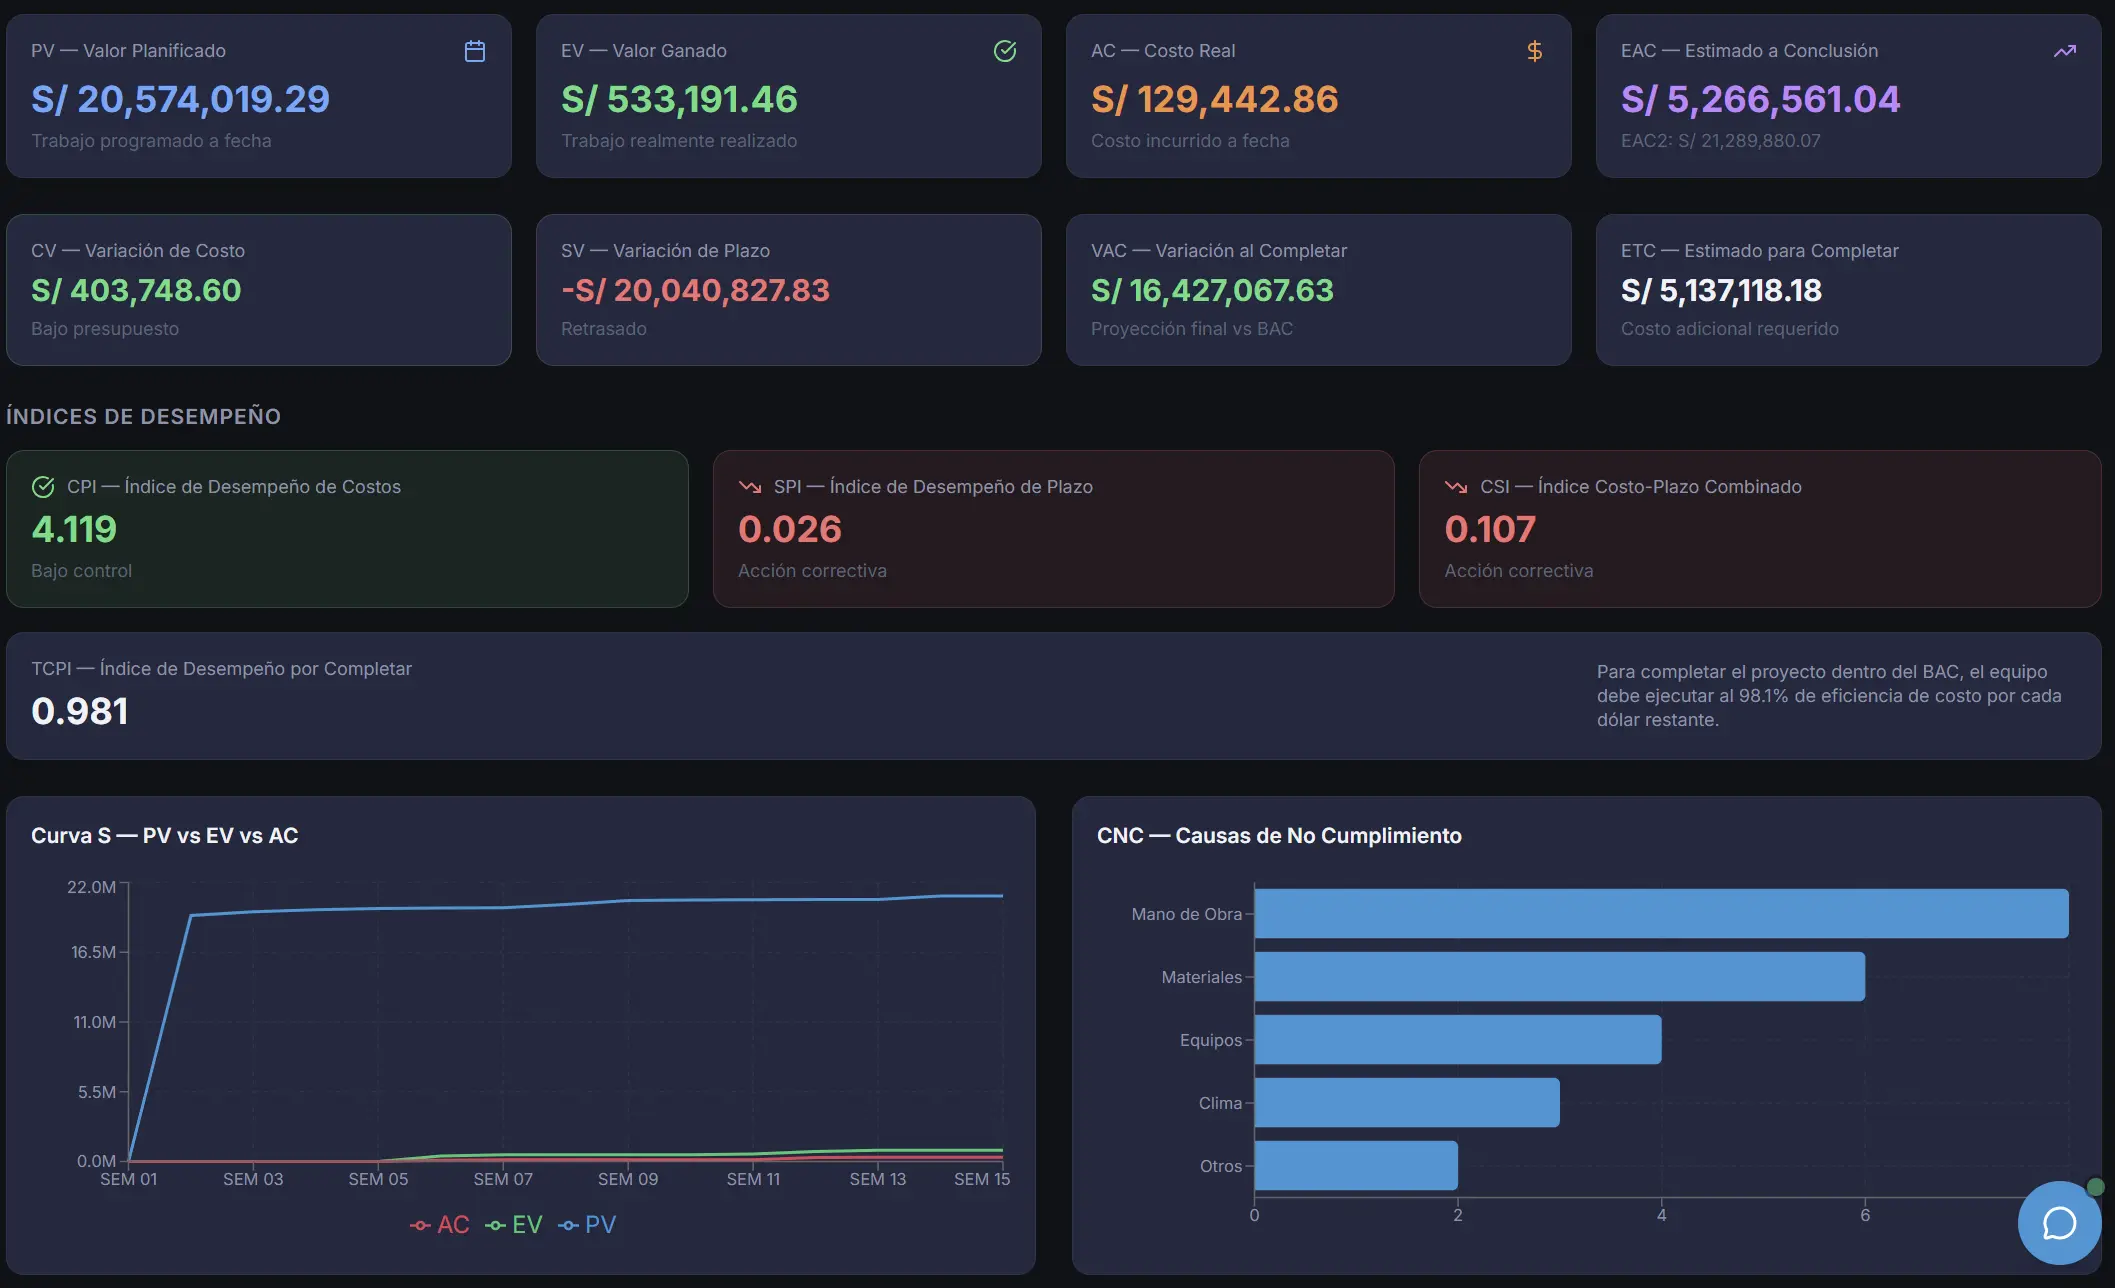Click the 'Materiales' category axis label
The image size is (2115, 1288).
[1201, 977]
